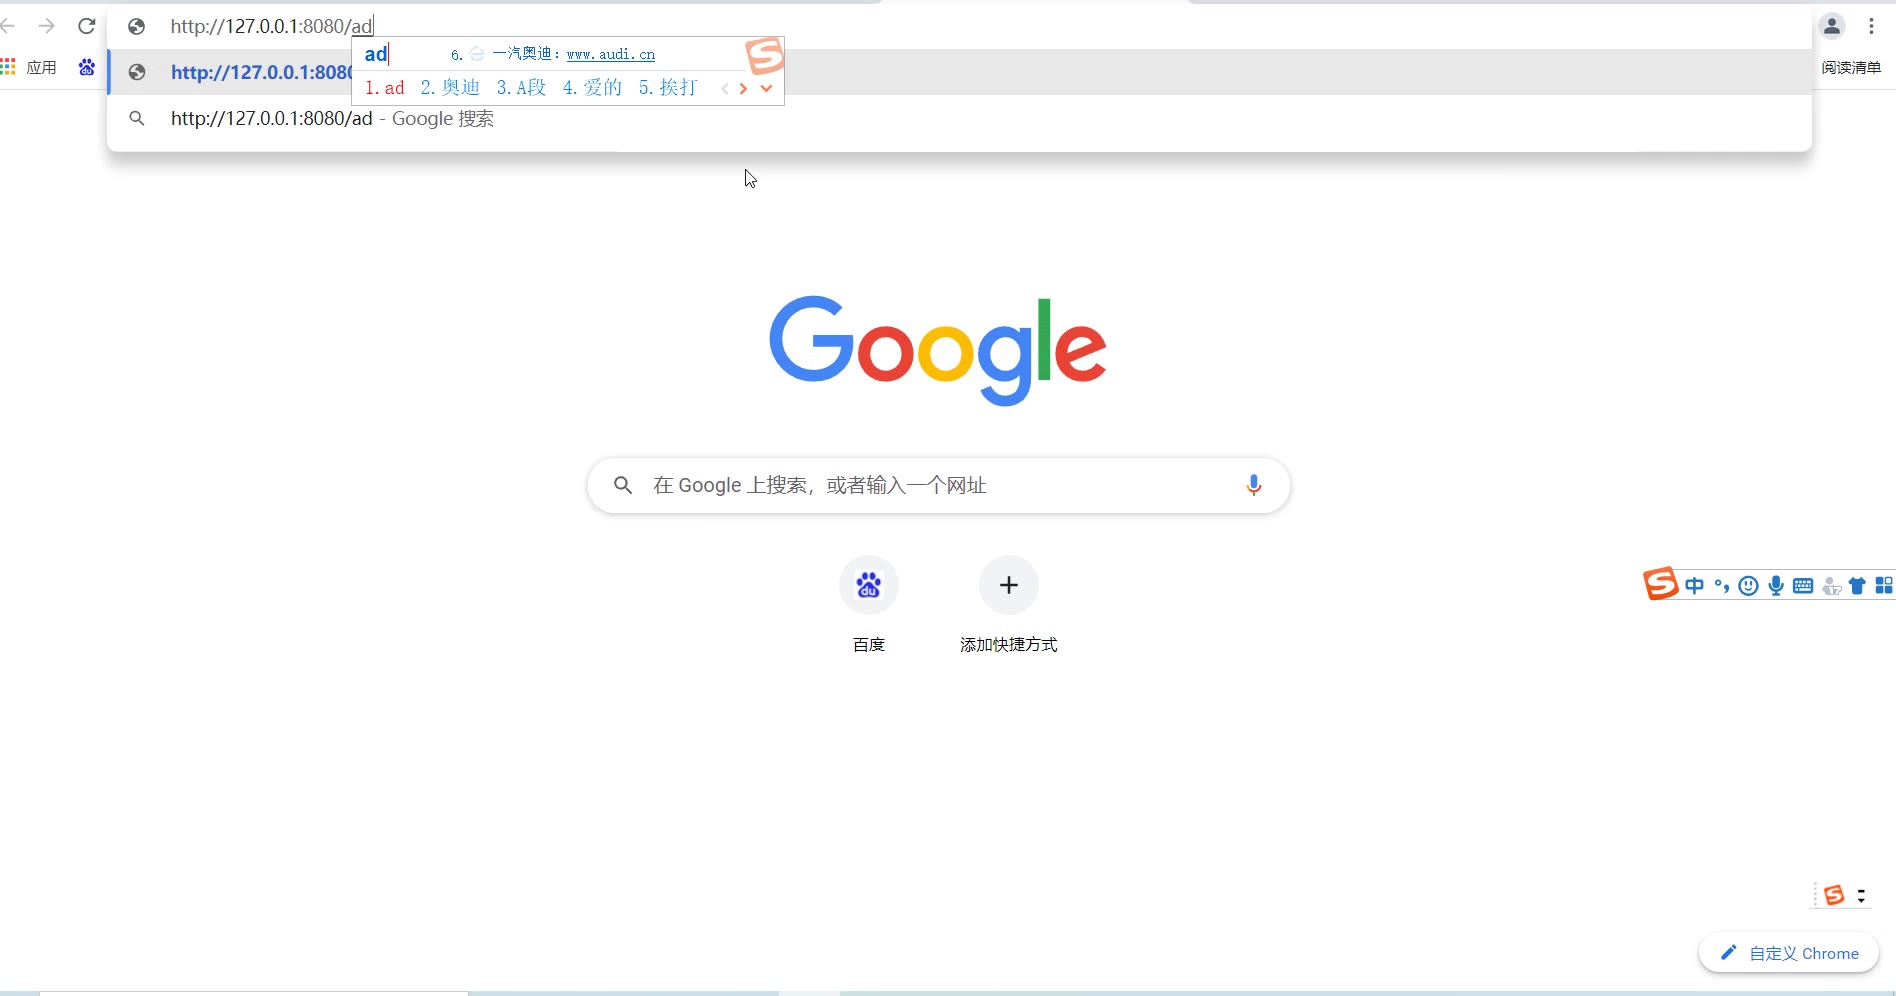The image size is (1896, 996).
Task: Start voice search with the microphone icon
Action: click(x=1253, y=485)
